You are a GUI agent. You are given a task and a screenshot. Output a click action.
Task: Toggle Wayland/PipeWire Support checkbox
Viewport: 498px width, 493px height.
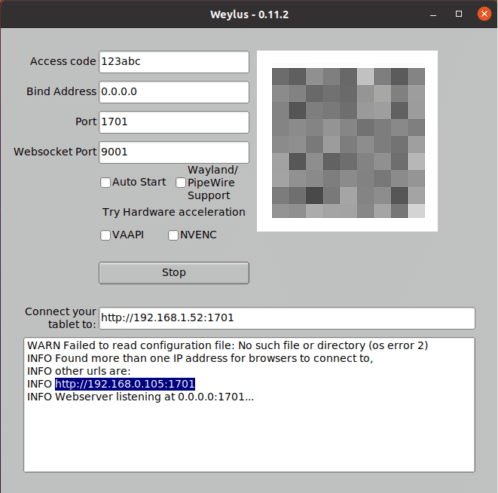[181, 182]
